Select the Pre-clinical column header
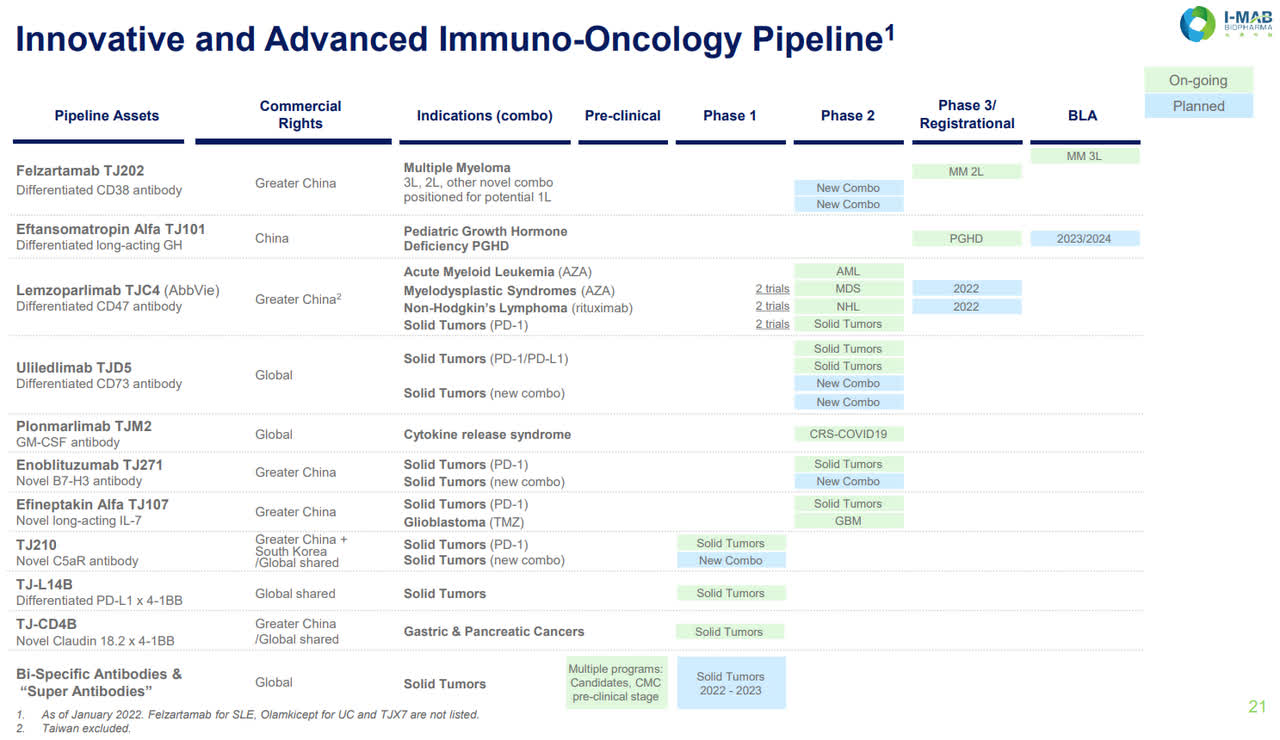This screenshot has height=740, width=1280. click(x=622, y=116)
